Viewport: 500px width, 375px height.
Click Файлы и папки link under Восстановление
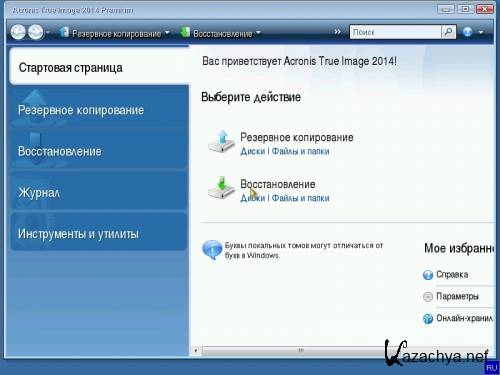coord(301,198)
